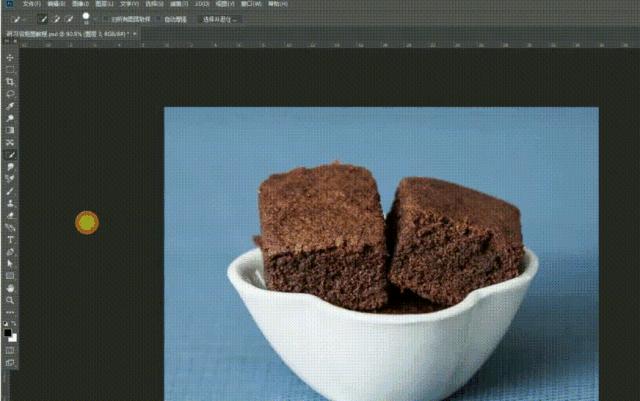The height and width of the screenshot is (401, 640).
Task: Select the Zoom magnifier tool
Action: (10, 300)
